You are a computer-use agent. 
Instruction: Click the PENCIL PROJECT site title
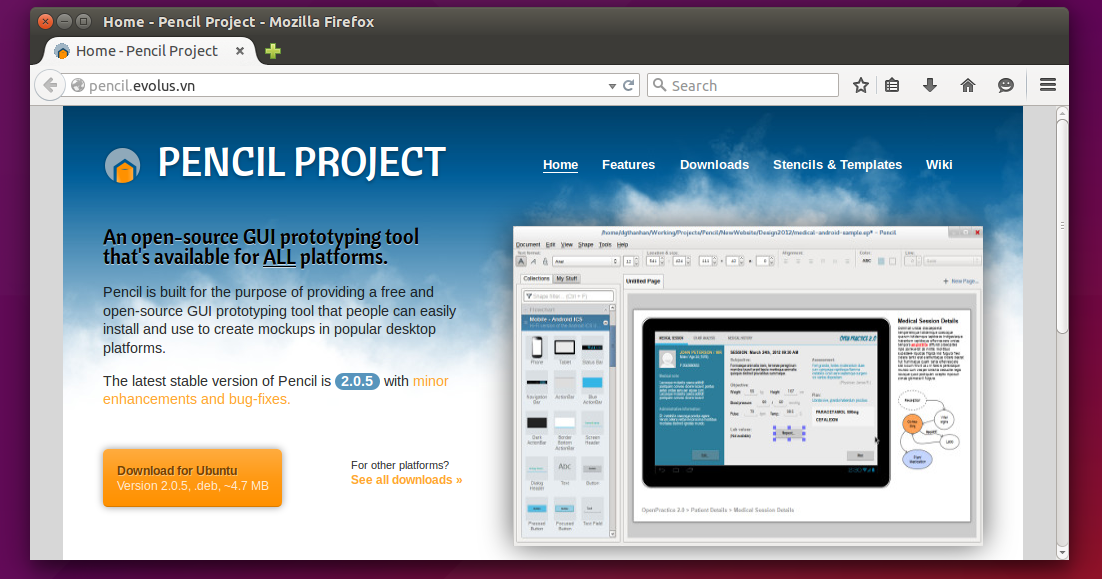(302, 163)
